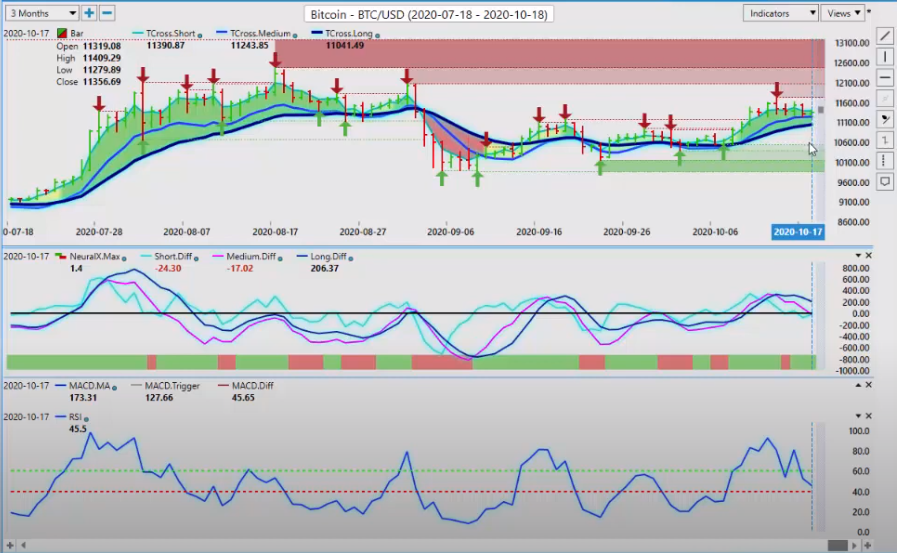
Task: Click the Long.Diff legend label
Action: pyautogui.click(x=328, y=256)
